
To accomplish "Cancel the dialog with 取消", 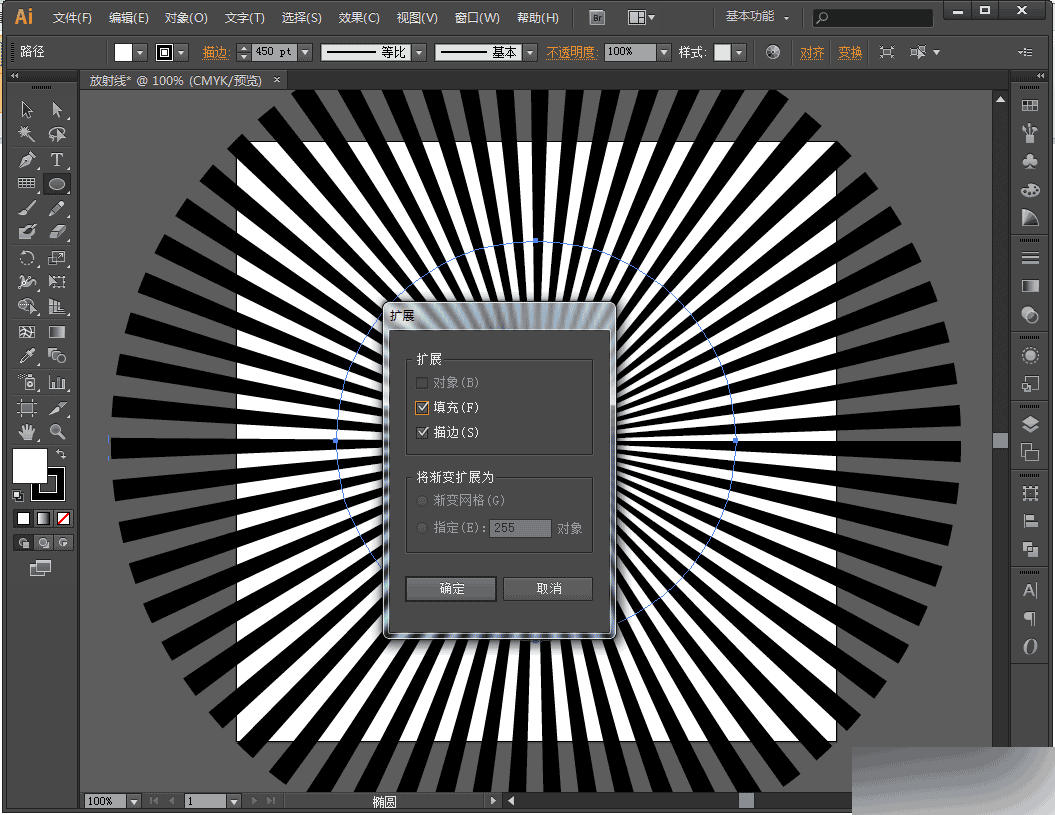I will click(548, 588).
